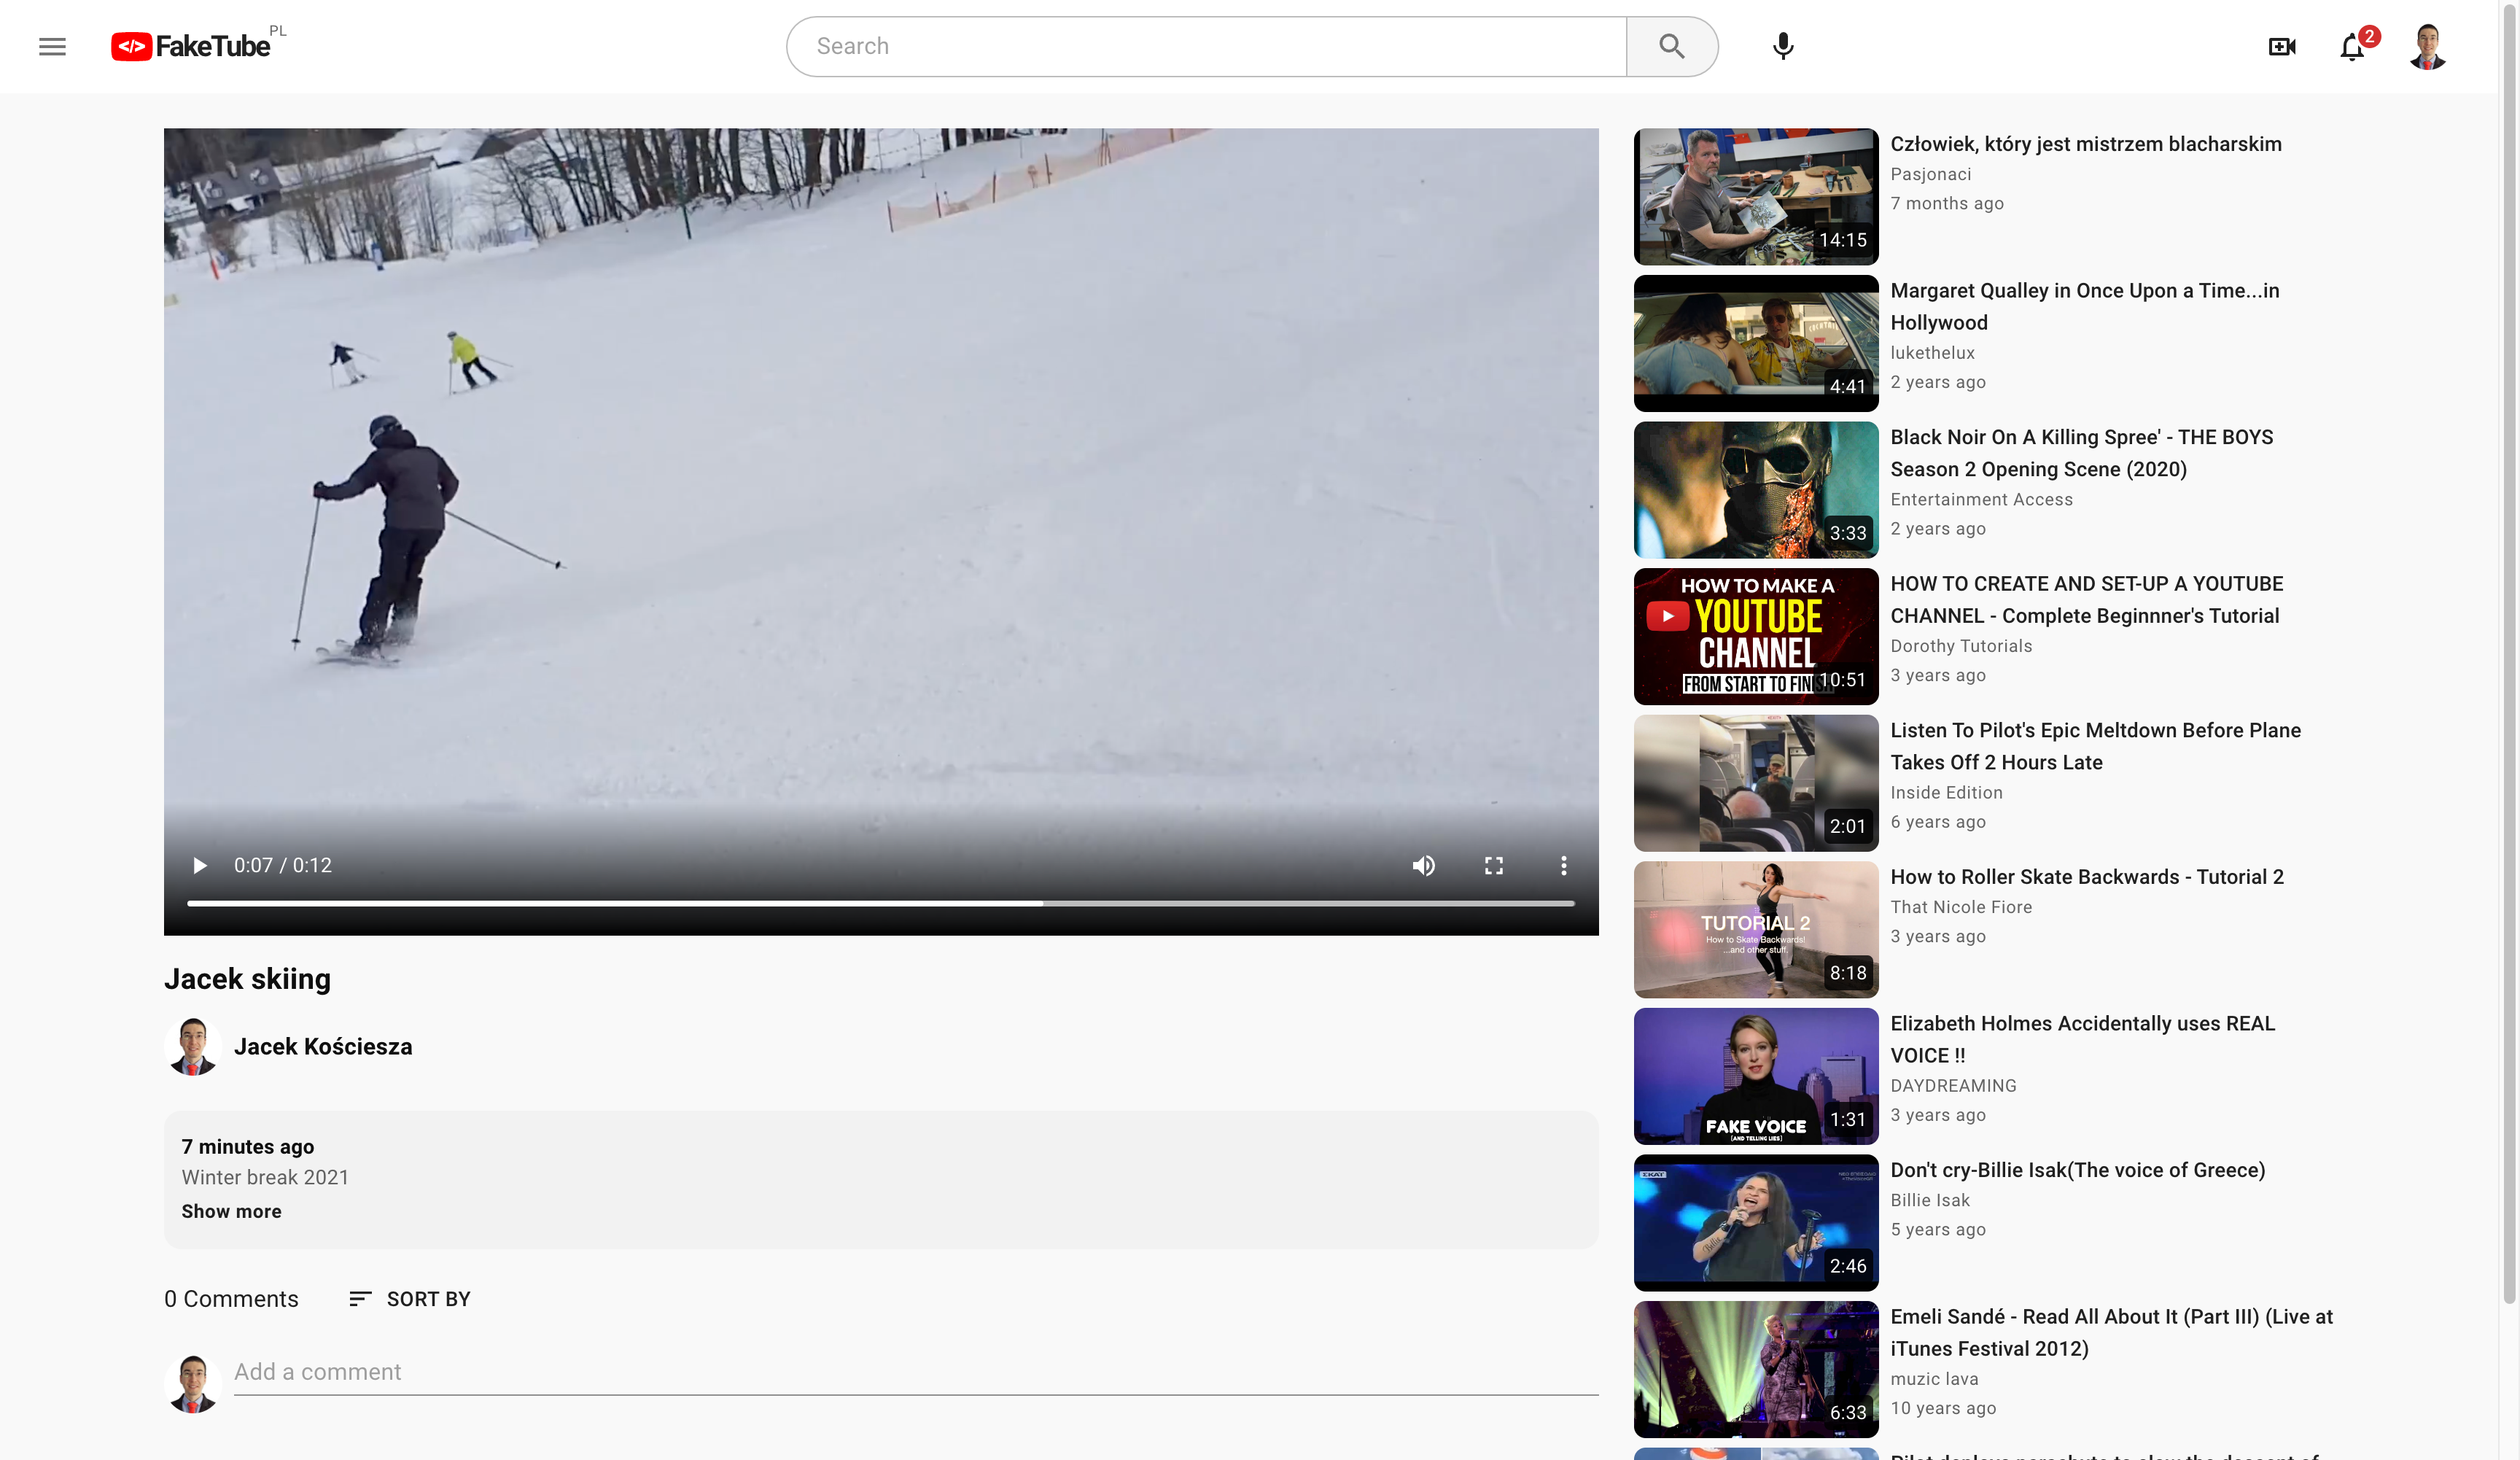Click channel name That Nicole Fiore
2520x1460 pixels.
[x=1961, y=907]
